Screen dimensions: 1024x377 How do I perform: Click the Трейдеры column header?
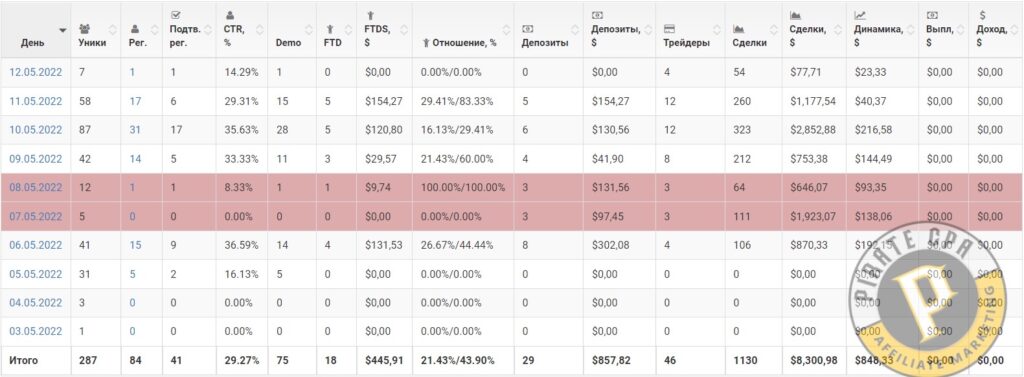click(686, 43)
